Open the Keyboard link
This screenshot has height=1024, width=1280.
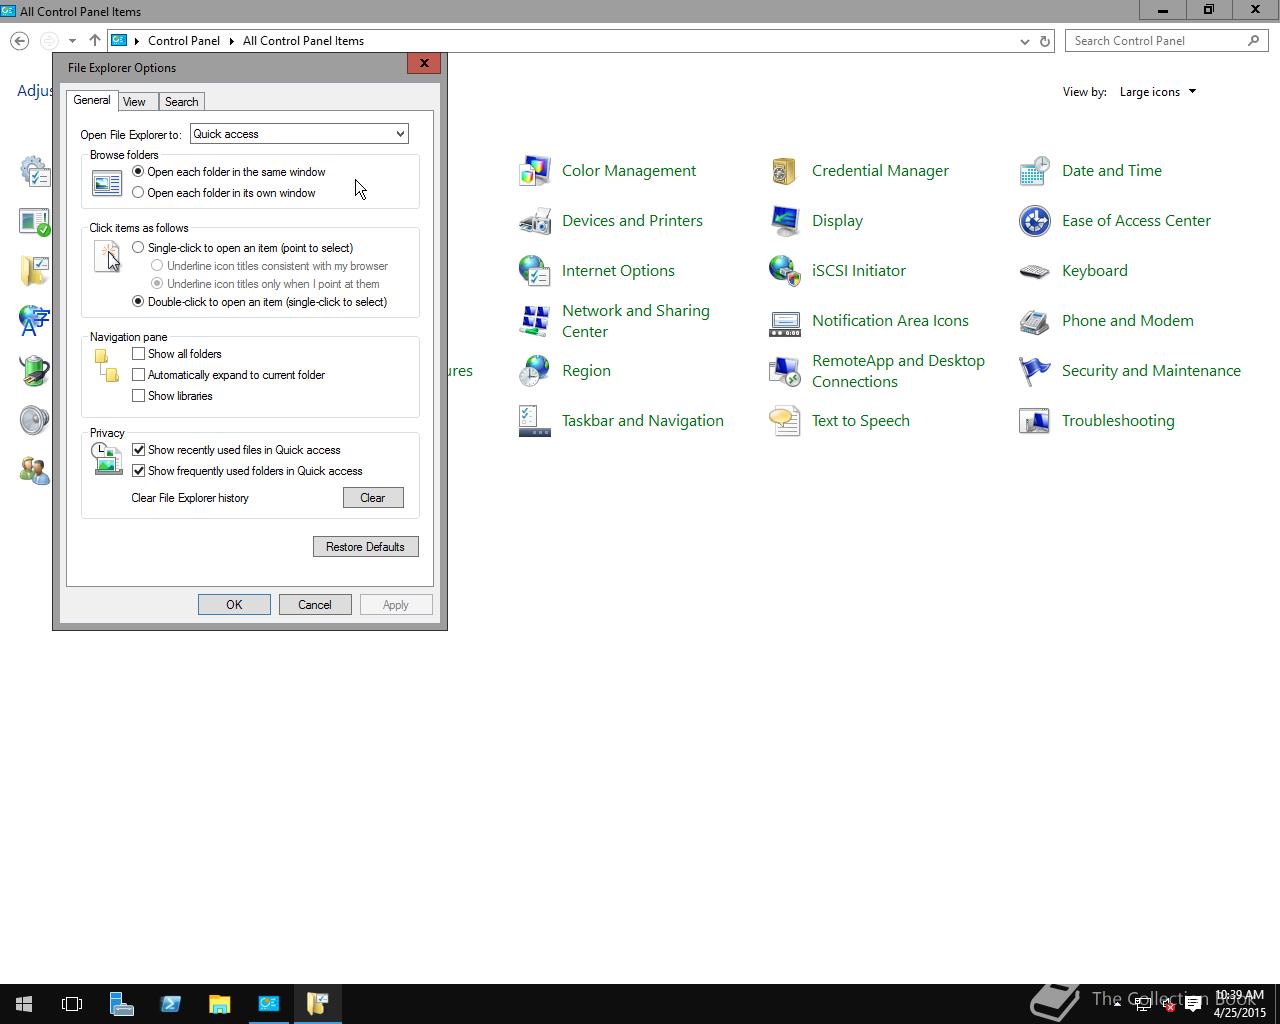(1095, 271)
